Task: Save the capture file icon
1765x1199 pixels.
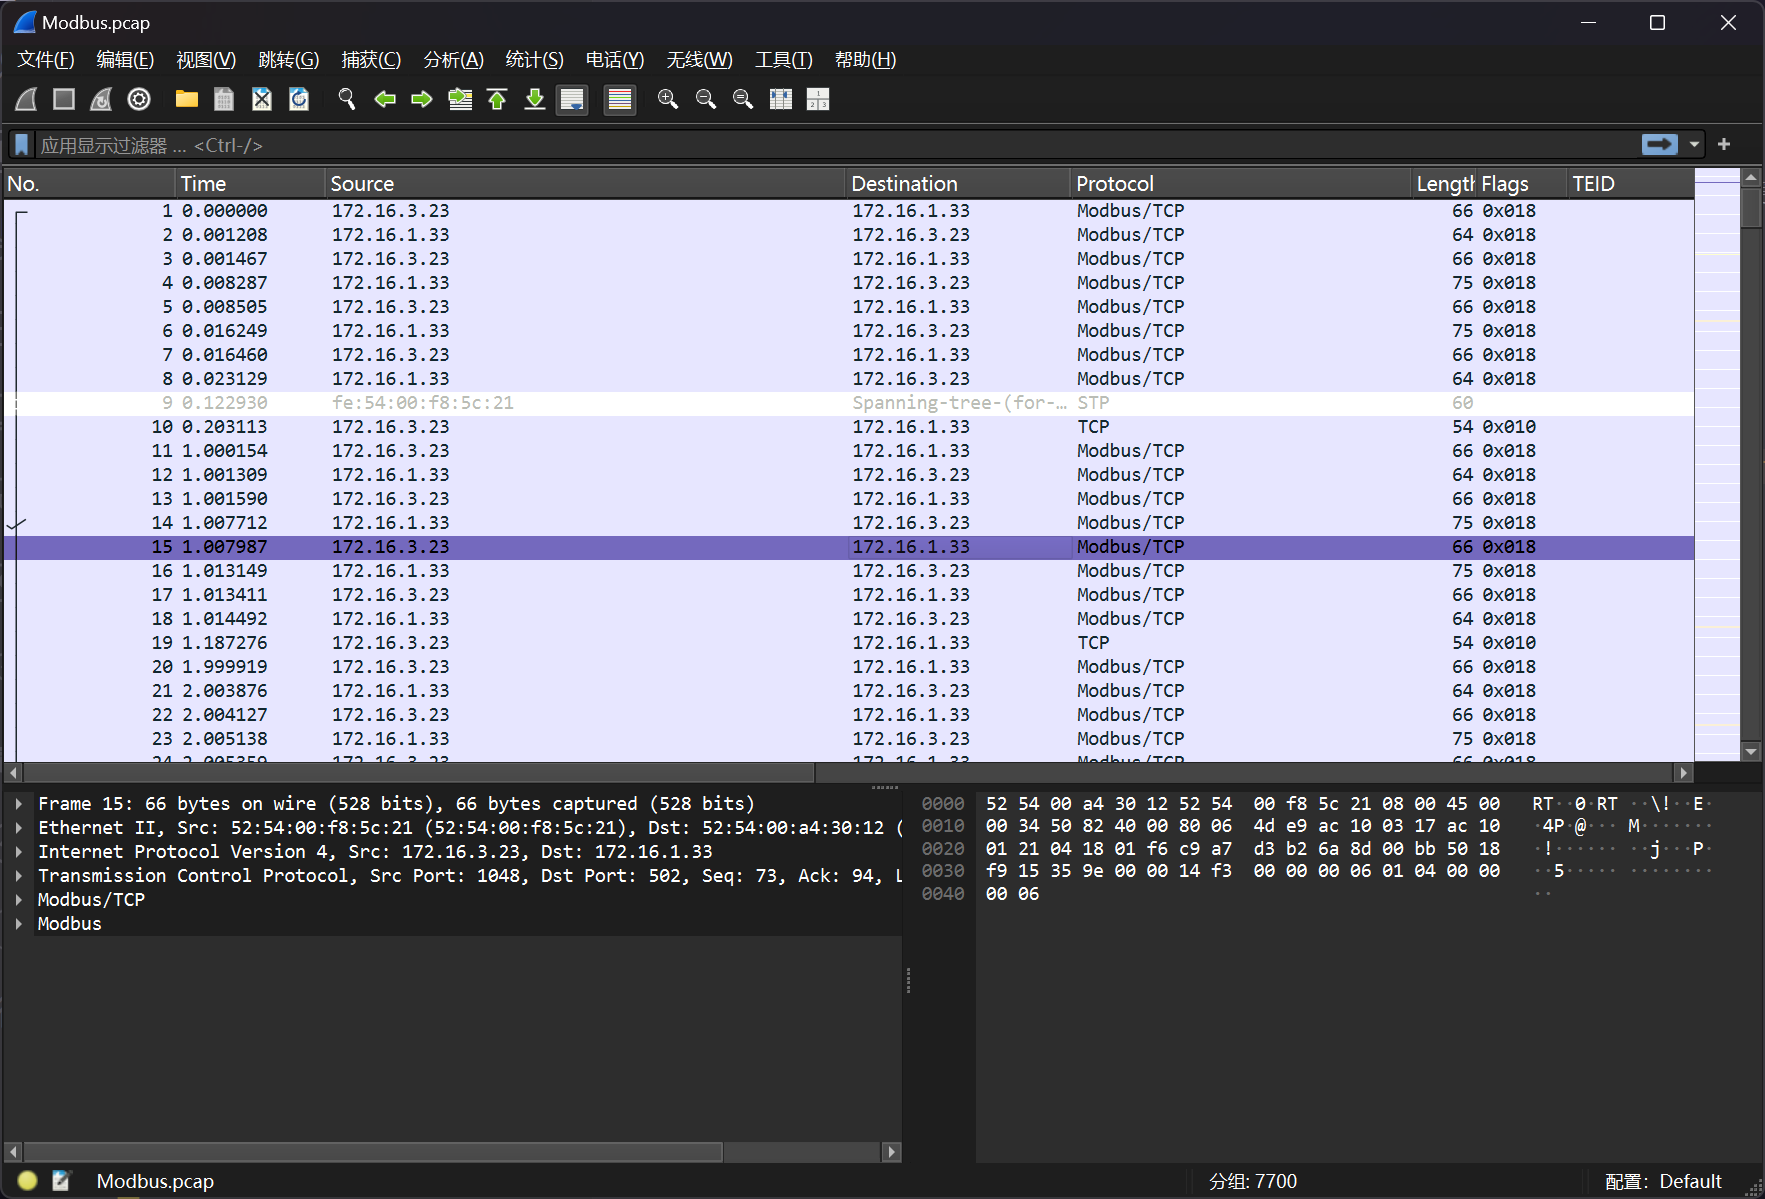Action: pyautogui.click(x=224, y=99)
